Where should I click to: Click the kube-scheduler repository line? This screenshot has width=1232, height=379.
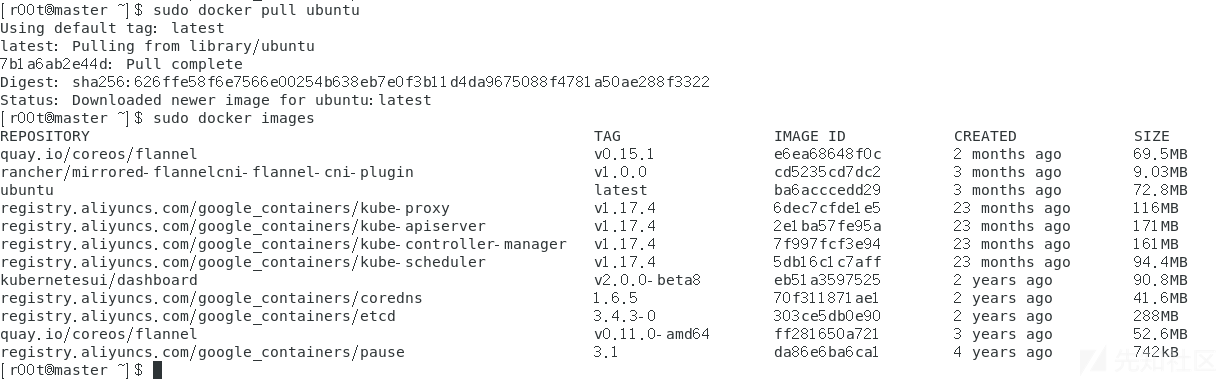click(x=243, y=262)
